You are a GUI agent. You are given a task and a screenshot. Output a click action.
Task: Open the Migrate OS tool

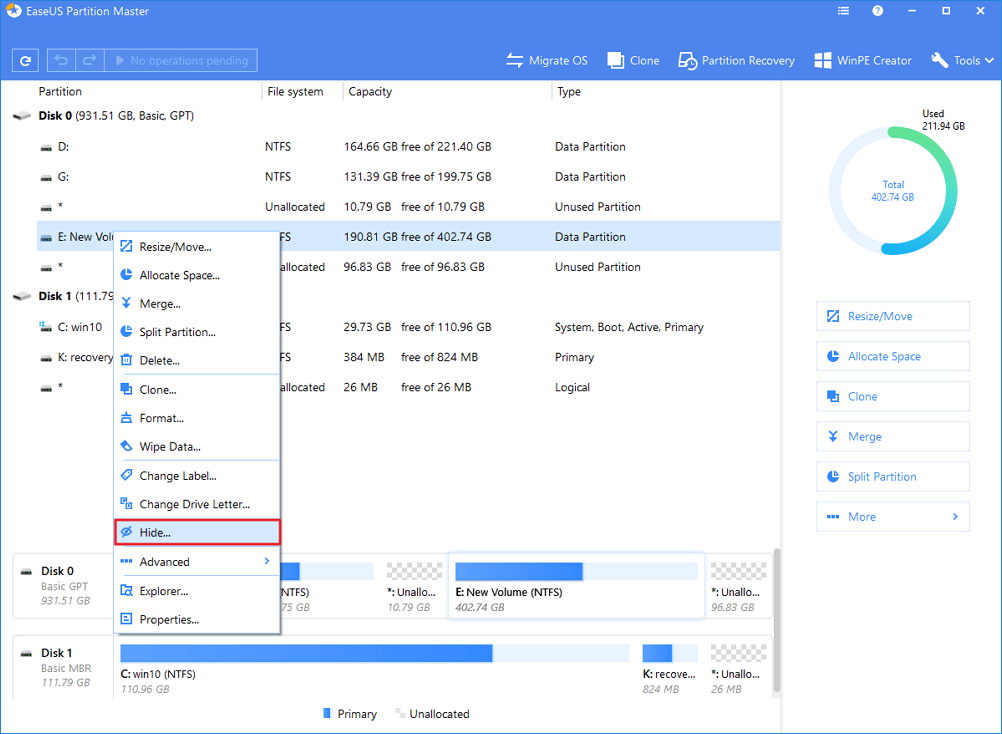[546, 61]
